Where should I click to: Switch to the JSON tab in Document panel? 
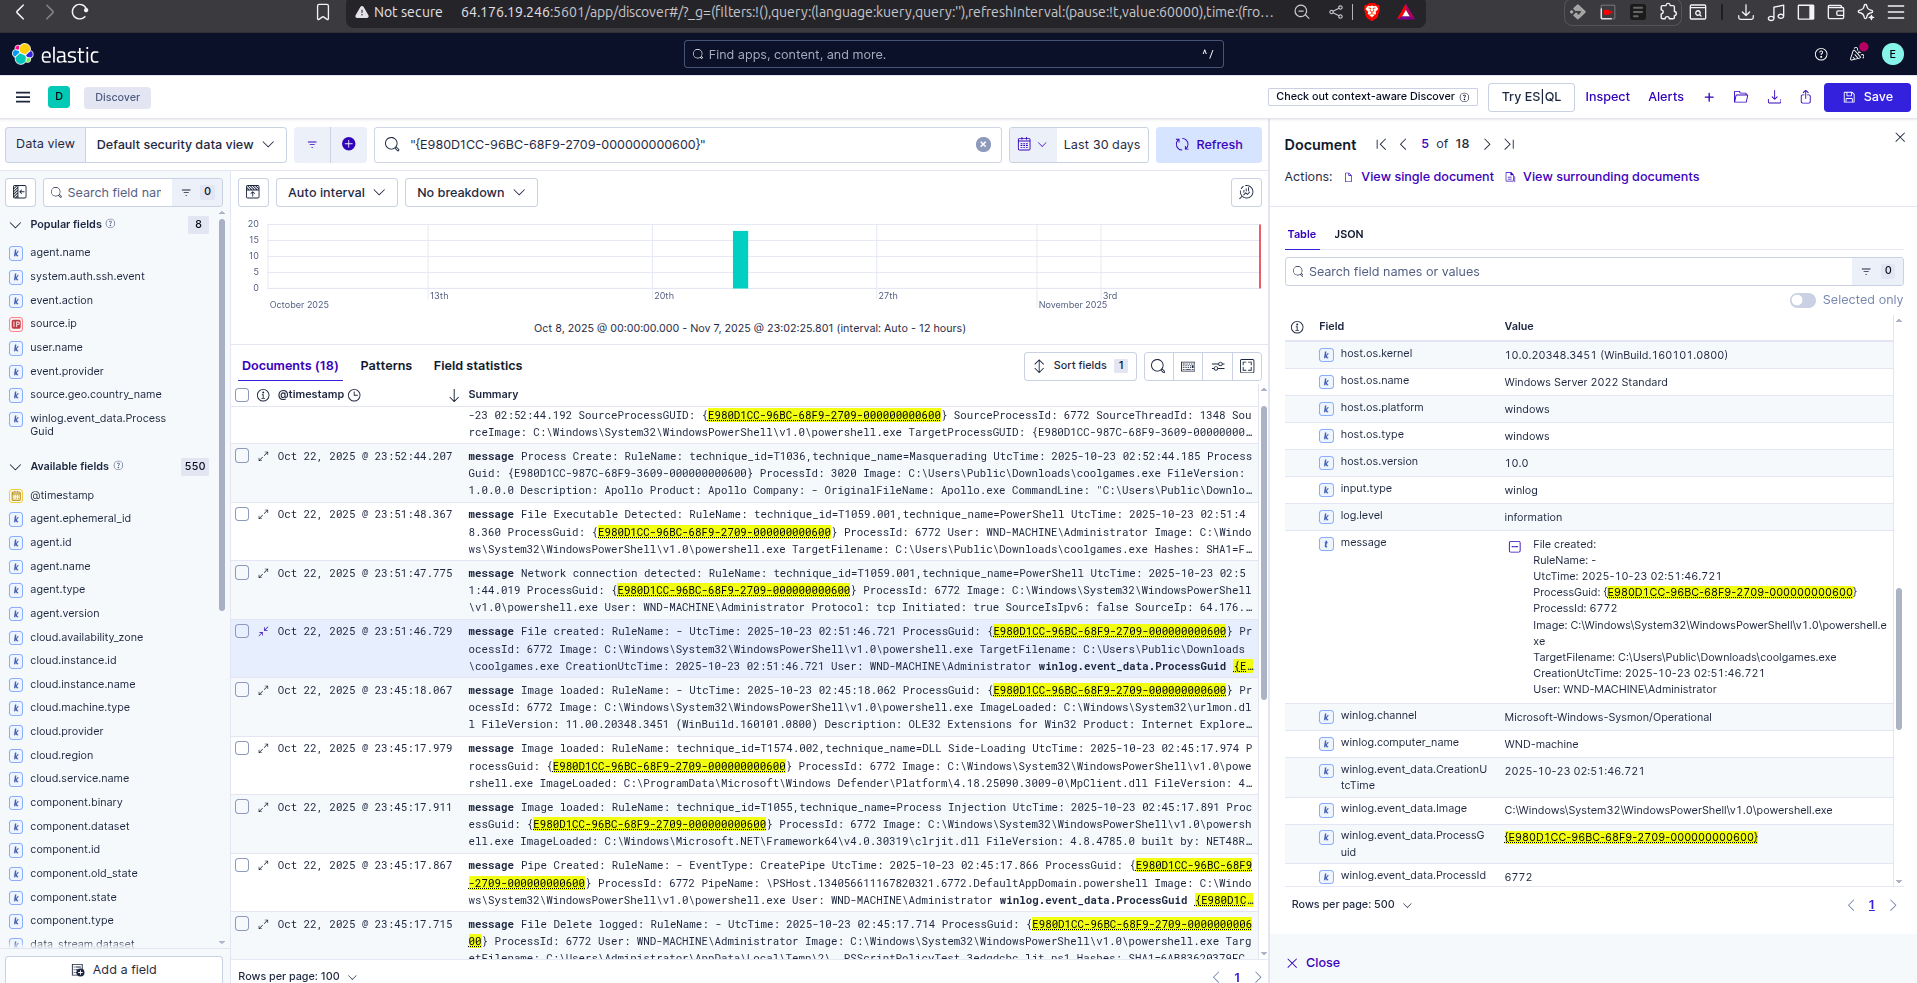1348,234
